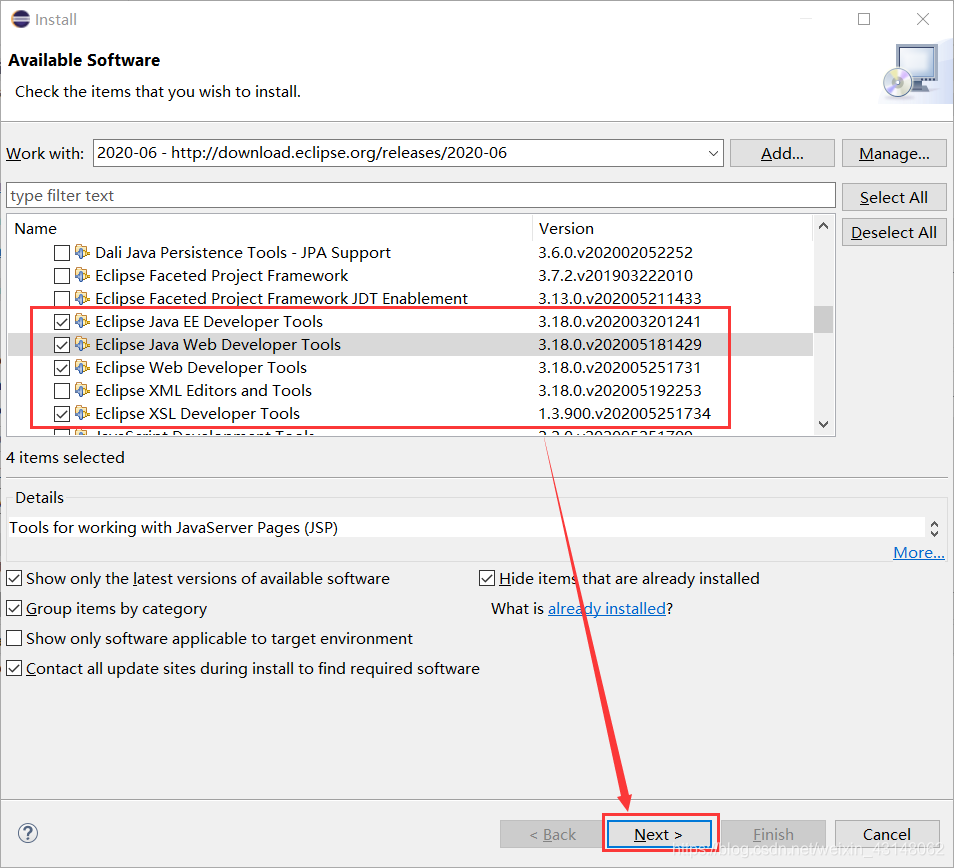
Task: Toggle Group items by category checkbox
Action: 14,608
